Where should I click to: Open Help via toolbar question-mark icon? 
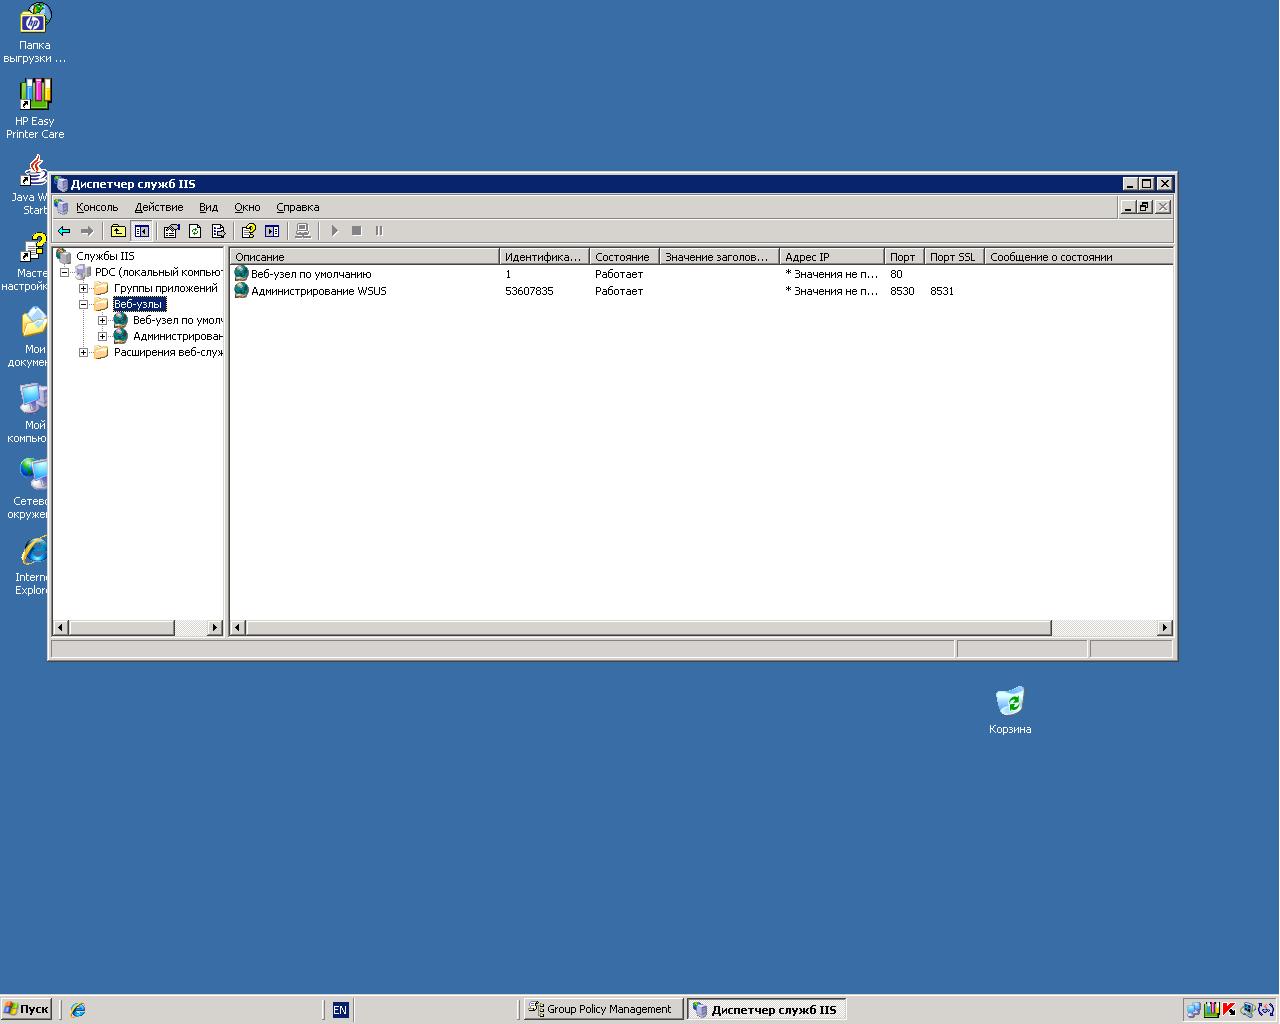coord(248,231)
